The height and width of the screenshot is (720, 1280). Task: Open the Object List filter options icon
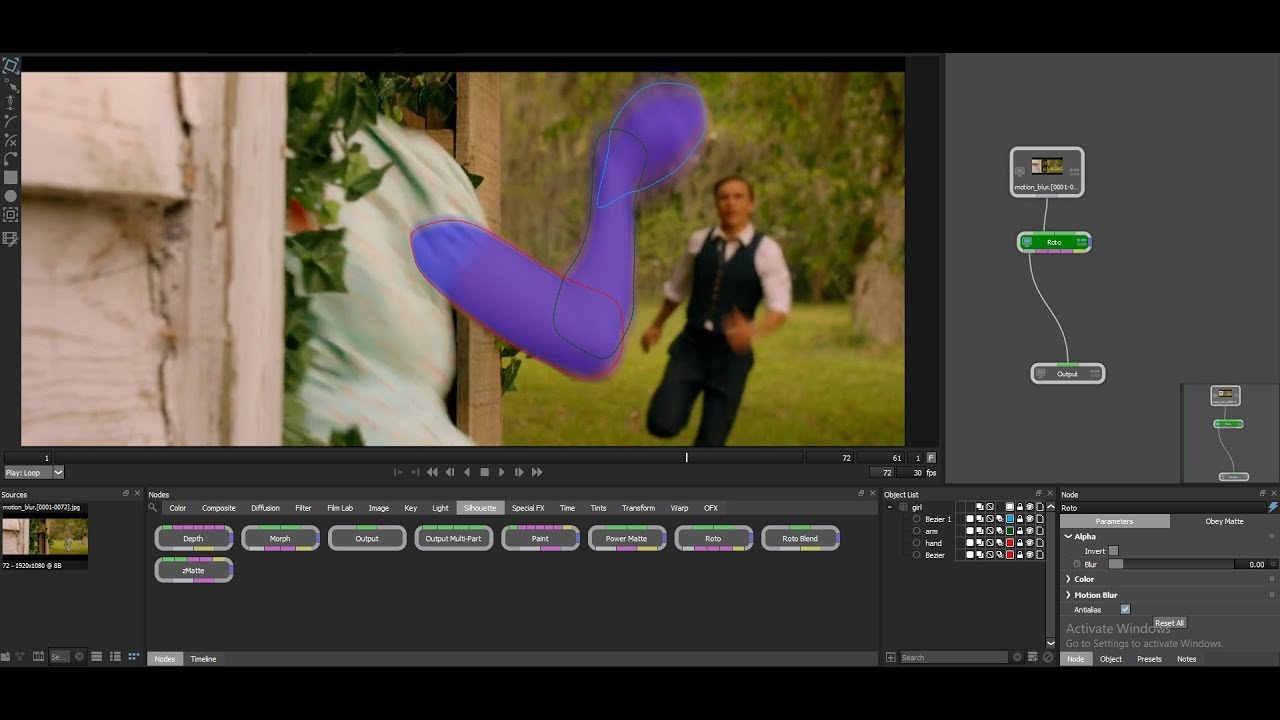1032,657
